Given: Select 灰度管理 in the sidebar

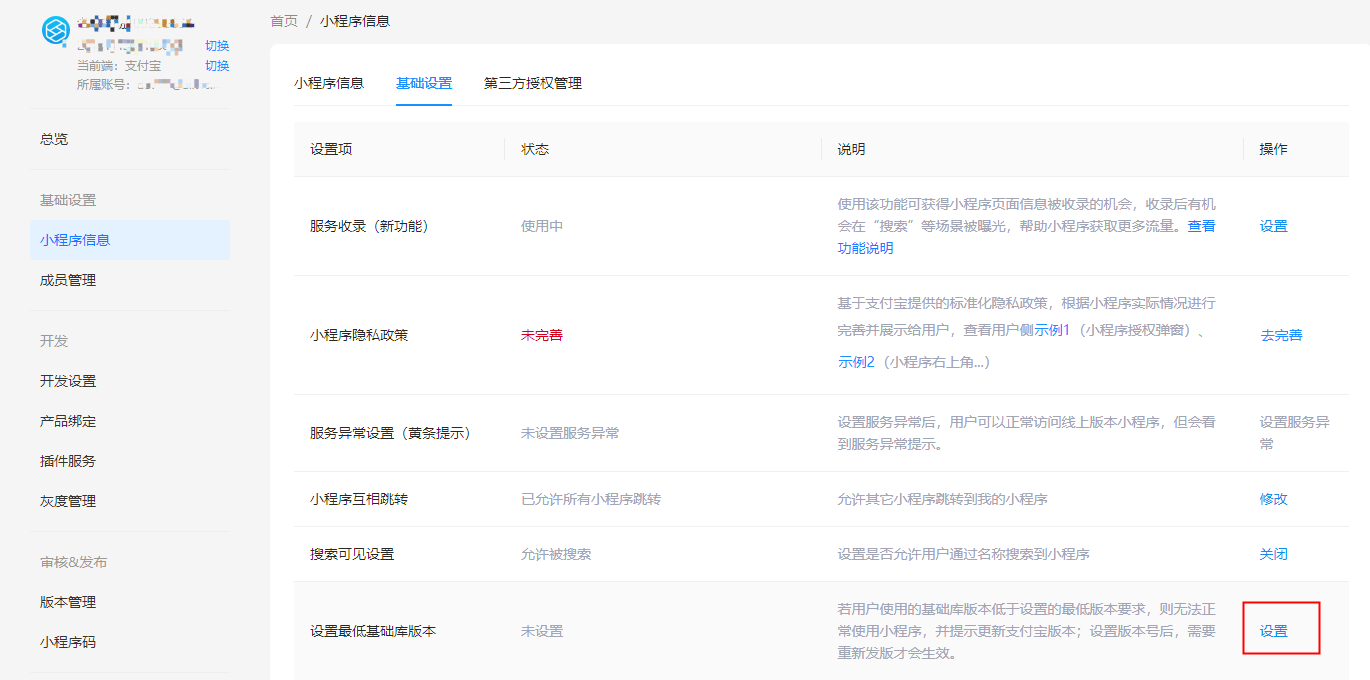Looking at the screenshot, I should coord(68,501).
